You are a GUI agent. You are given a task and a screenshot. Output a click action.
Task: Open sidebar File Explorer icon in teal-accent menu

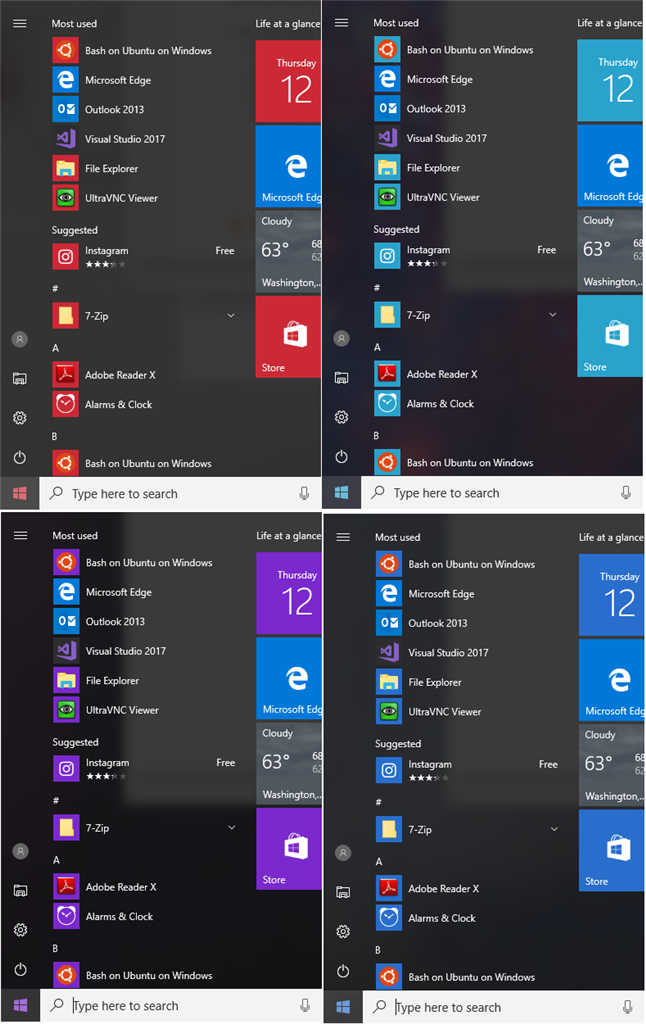342,378
